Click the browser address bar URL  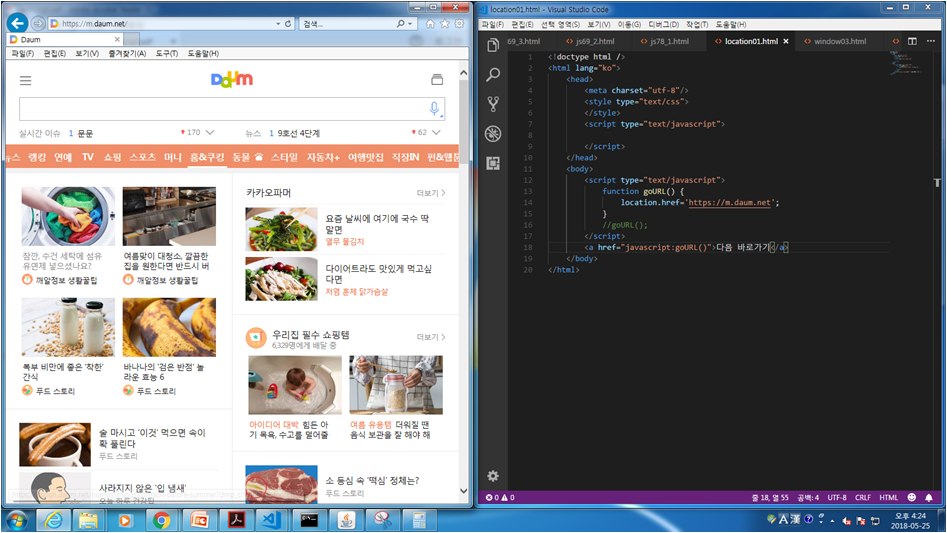(94, 24)
